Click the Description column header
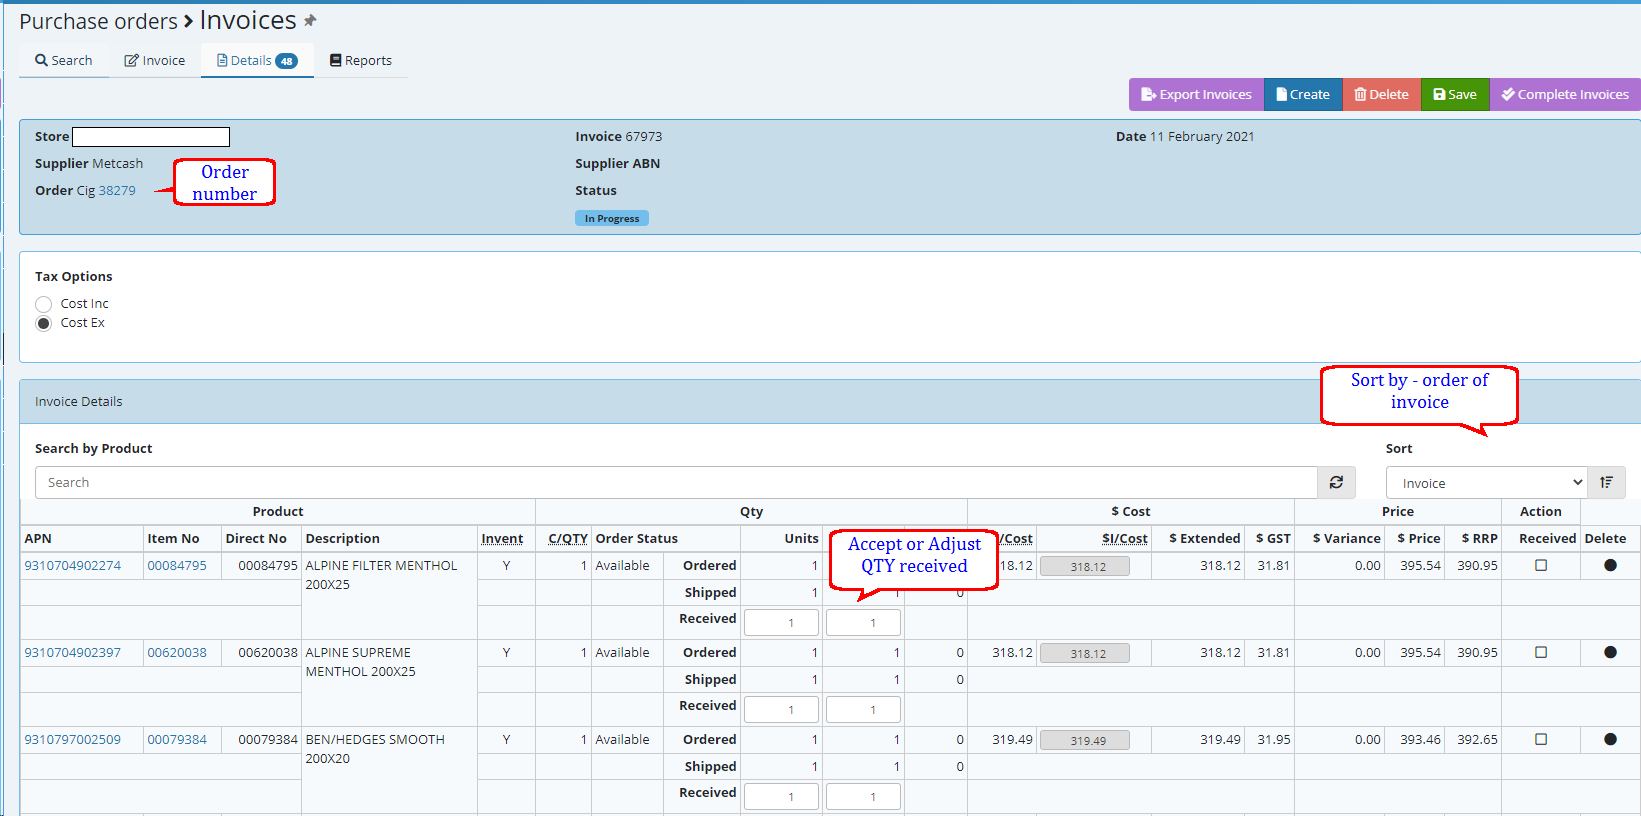The image size is (1641, 816). pos(343,538)
